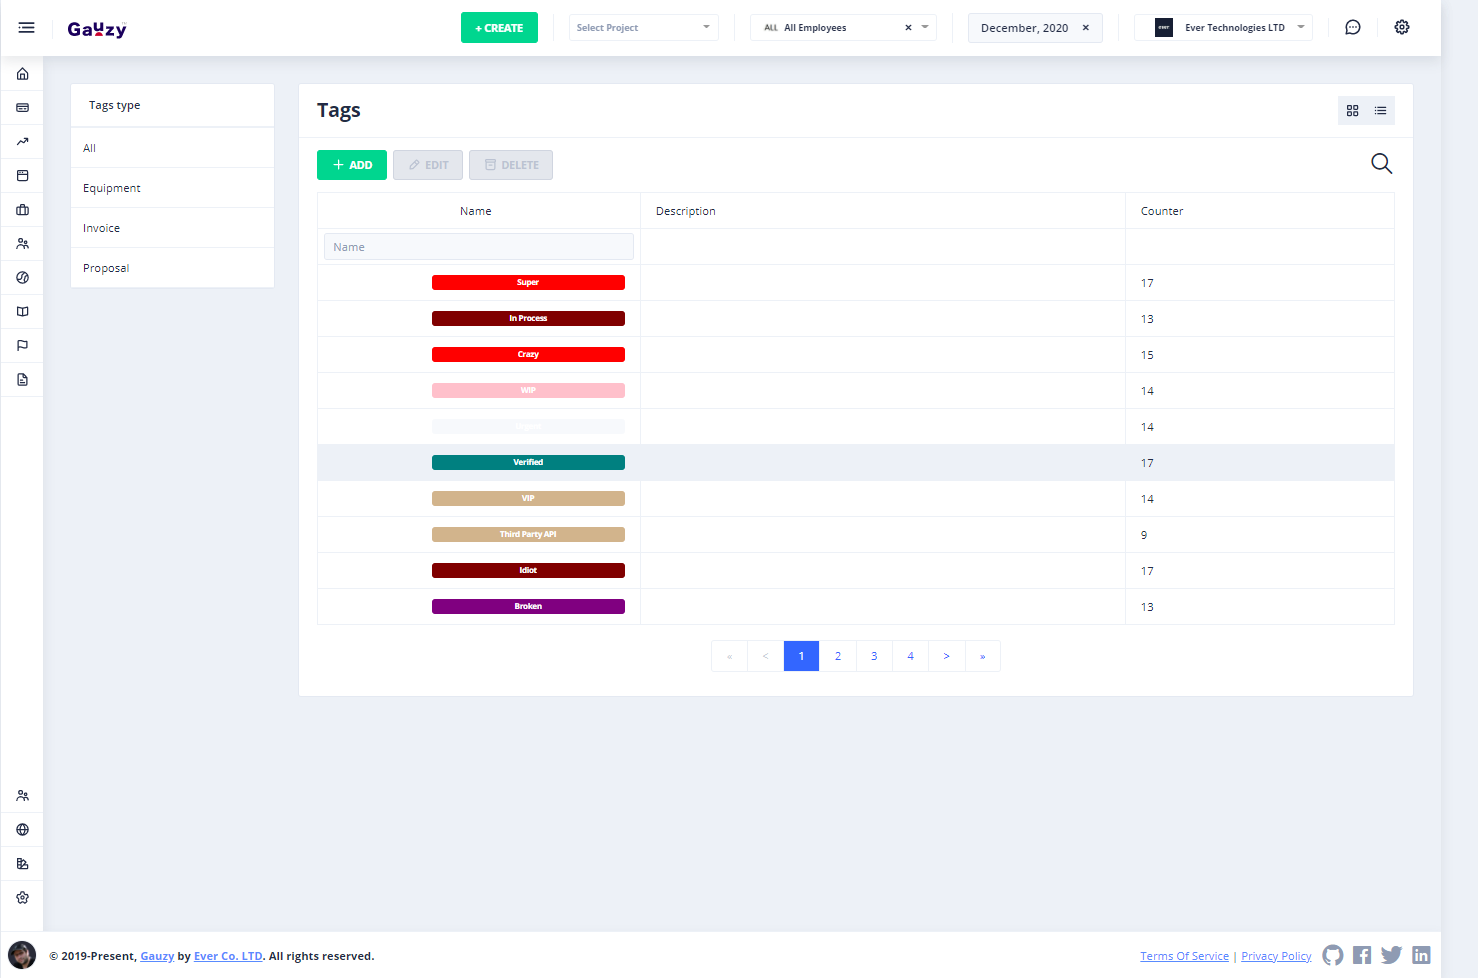Filter tags by Equipment type
The height and width of the screenshot is (978, 1478).
112,188
